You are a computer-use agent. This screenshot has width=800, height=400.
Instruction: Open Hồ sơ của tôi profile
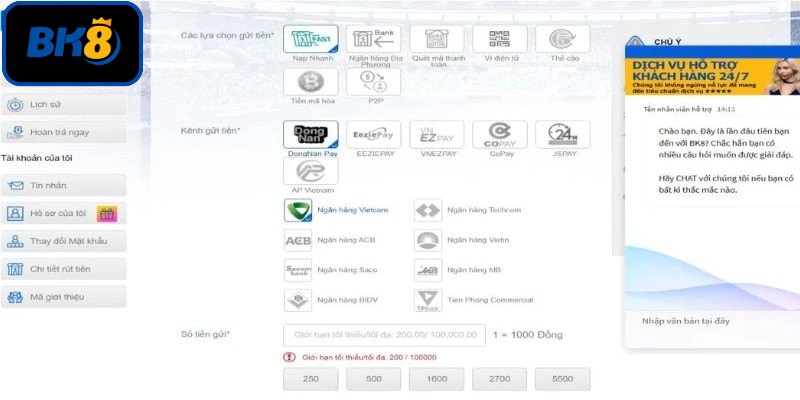(64, 213)
